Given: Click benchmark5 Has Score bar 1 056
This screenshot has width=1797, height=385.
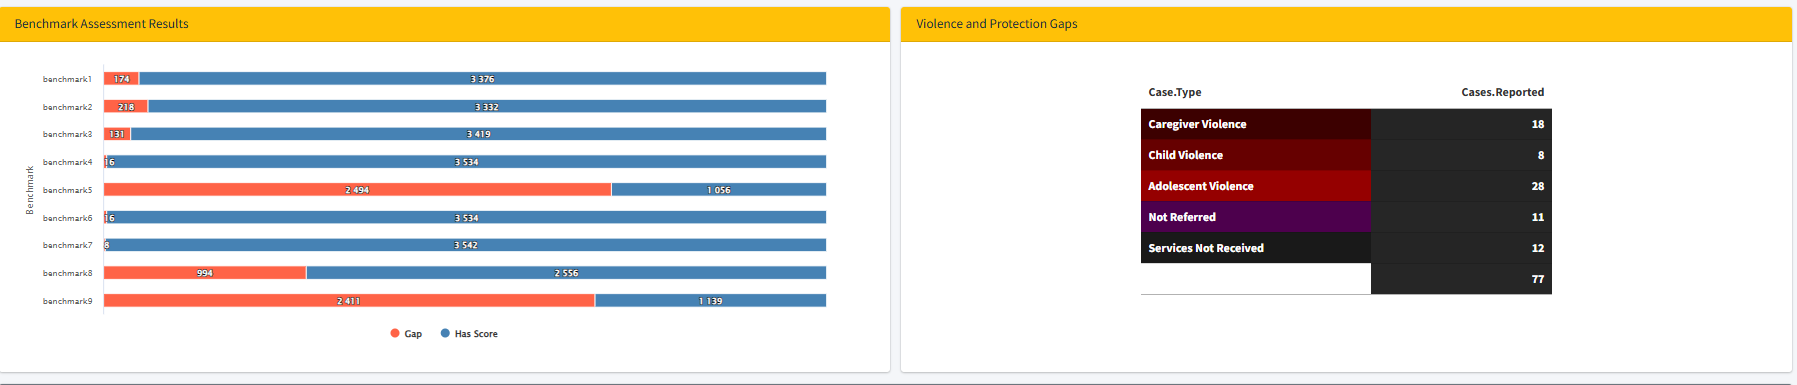Looking at the screenshot, I should [719, 189].
